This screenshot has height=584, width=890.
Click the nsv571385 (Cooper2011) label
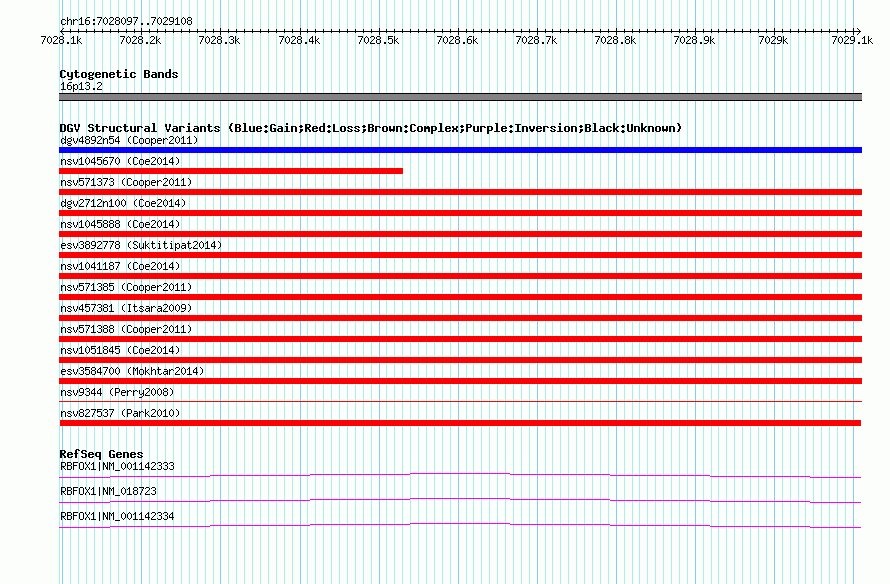click(x=126, y=287)
